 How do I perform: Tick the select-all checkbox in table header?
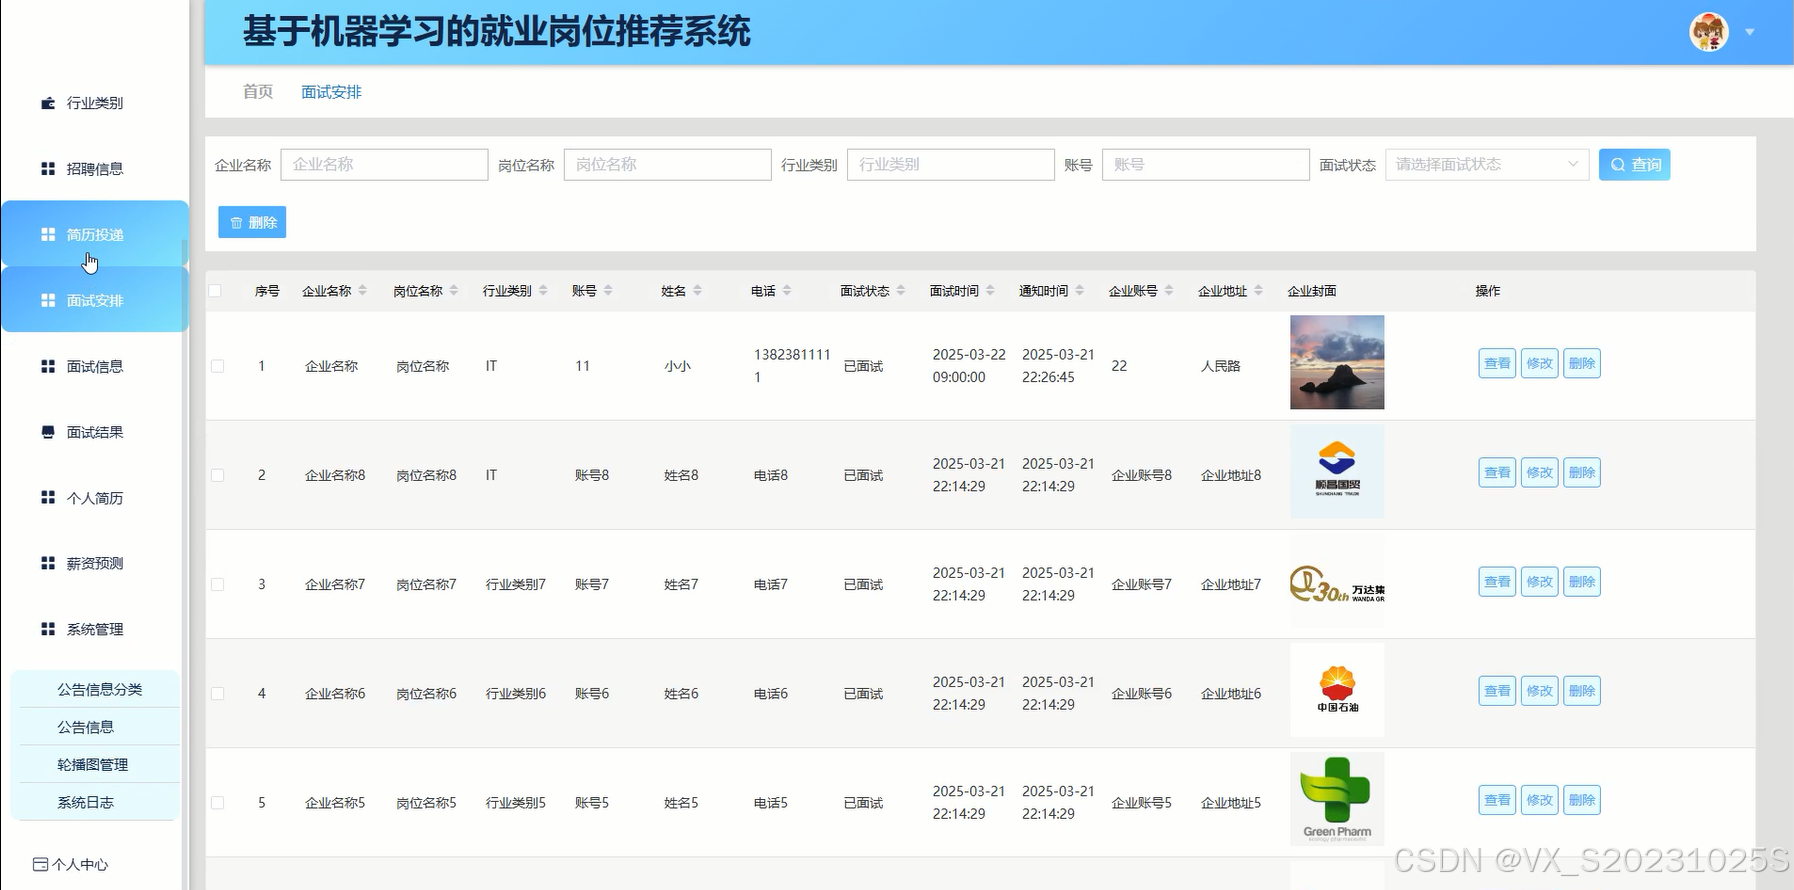click(x=215, y=291)
